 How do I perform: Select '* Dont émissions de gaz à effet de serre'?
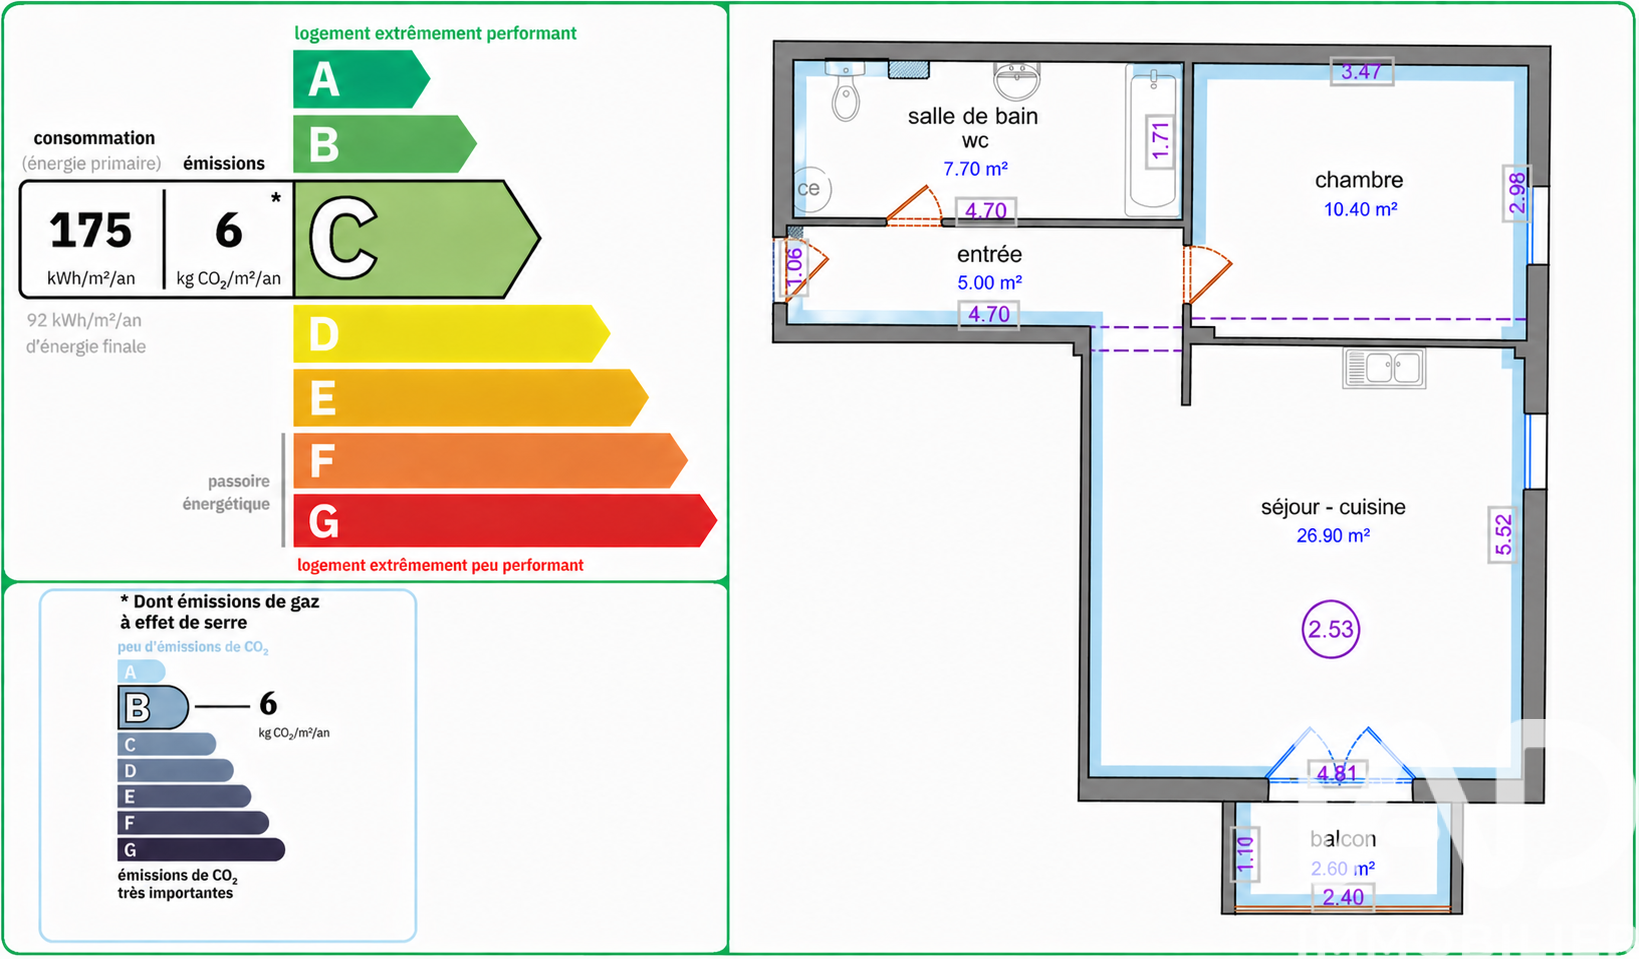click(219, 611)
